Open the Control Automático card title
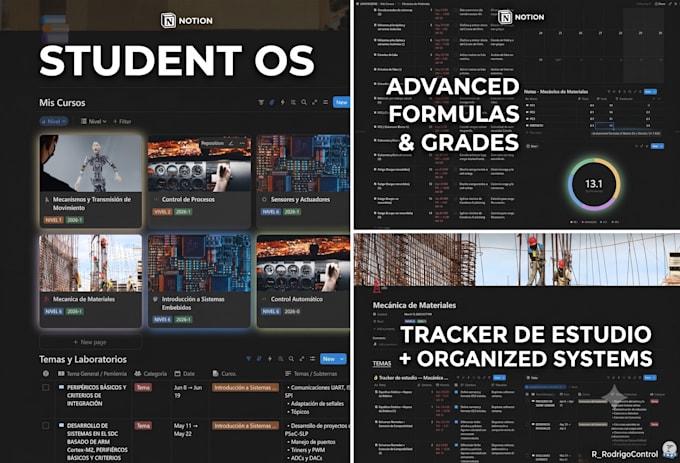The width and height of the screenshot is (680, 463). click(x=297, y=299)
